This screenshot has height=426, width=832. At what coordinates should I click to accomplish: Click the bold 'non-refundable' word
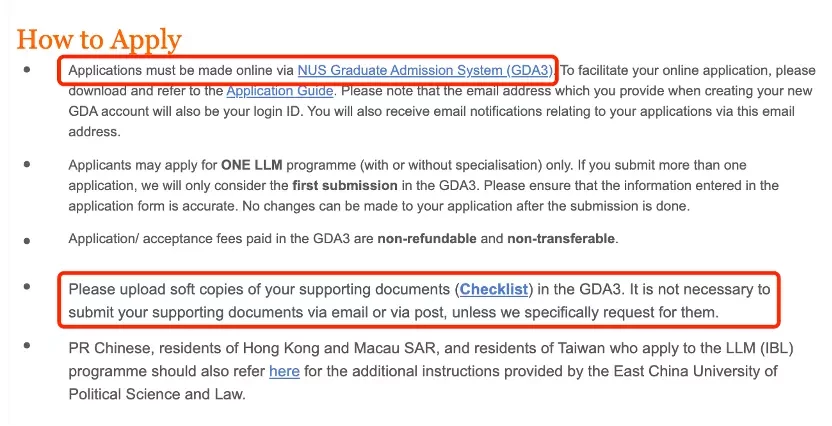tap(427, 239)
